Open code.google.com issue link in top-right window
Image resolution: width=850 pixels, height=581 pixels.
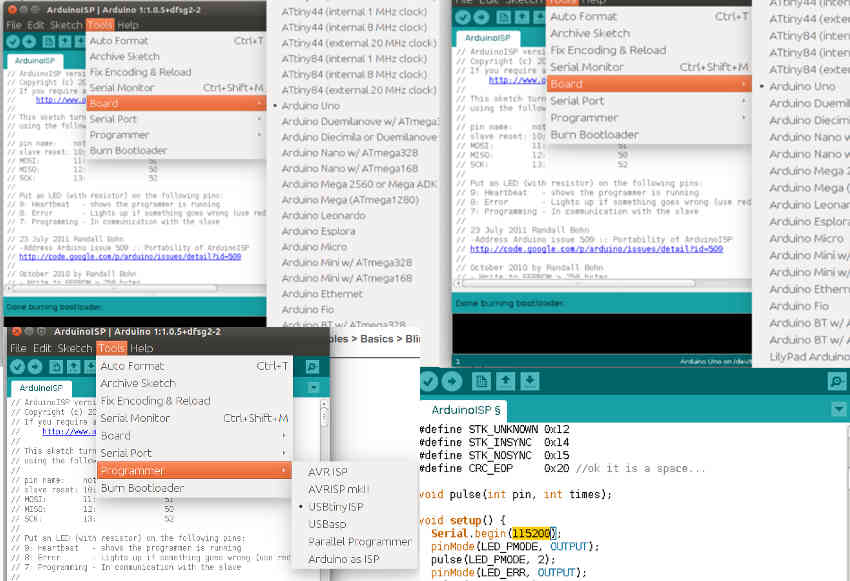click(x=596, y=249)
